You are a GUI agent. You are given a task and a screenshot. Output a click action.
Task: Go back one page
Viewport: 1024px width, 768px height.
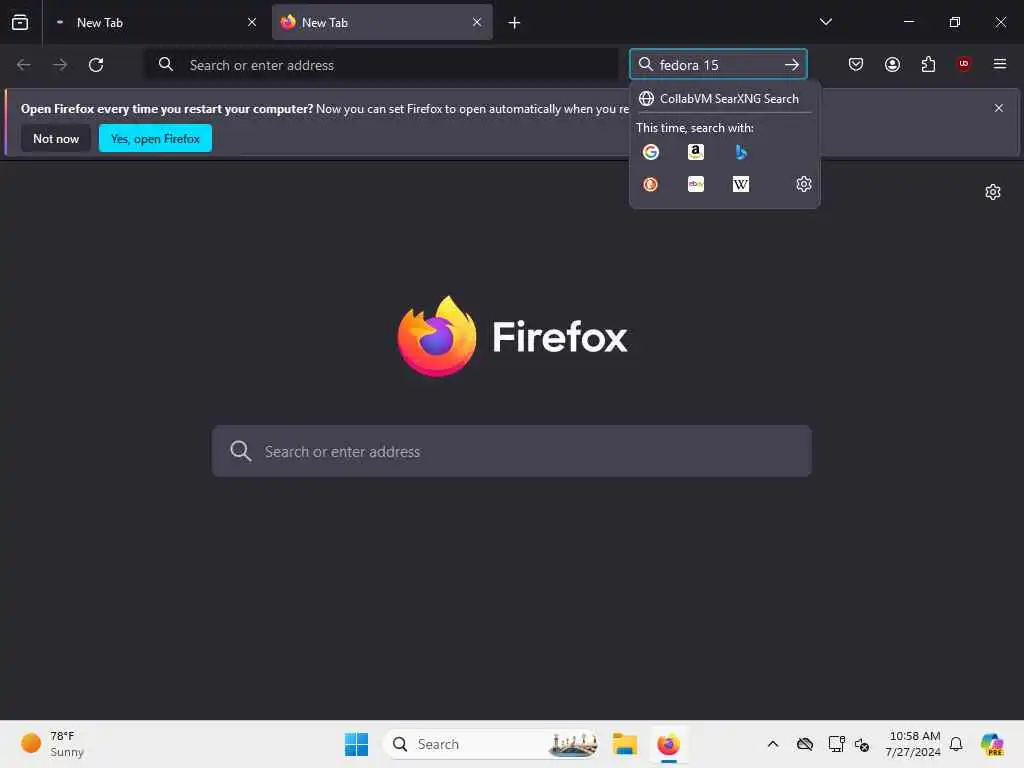pyautogui.click(x=24, y=65)
